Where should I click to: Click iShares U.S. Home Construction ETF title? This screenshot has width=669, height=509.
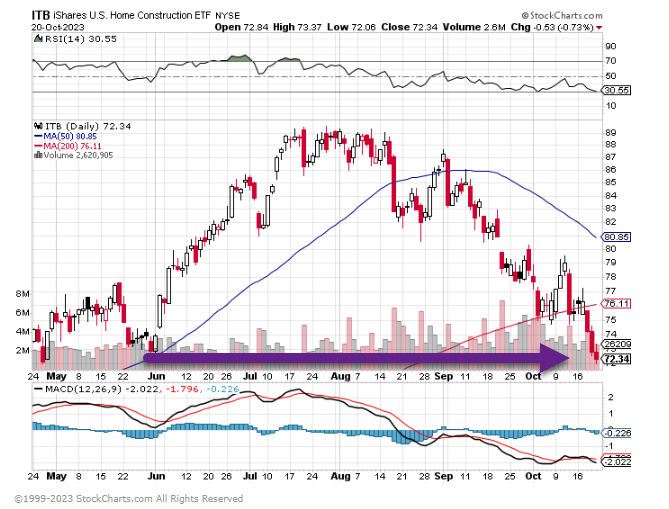click(132, 16)
